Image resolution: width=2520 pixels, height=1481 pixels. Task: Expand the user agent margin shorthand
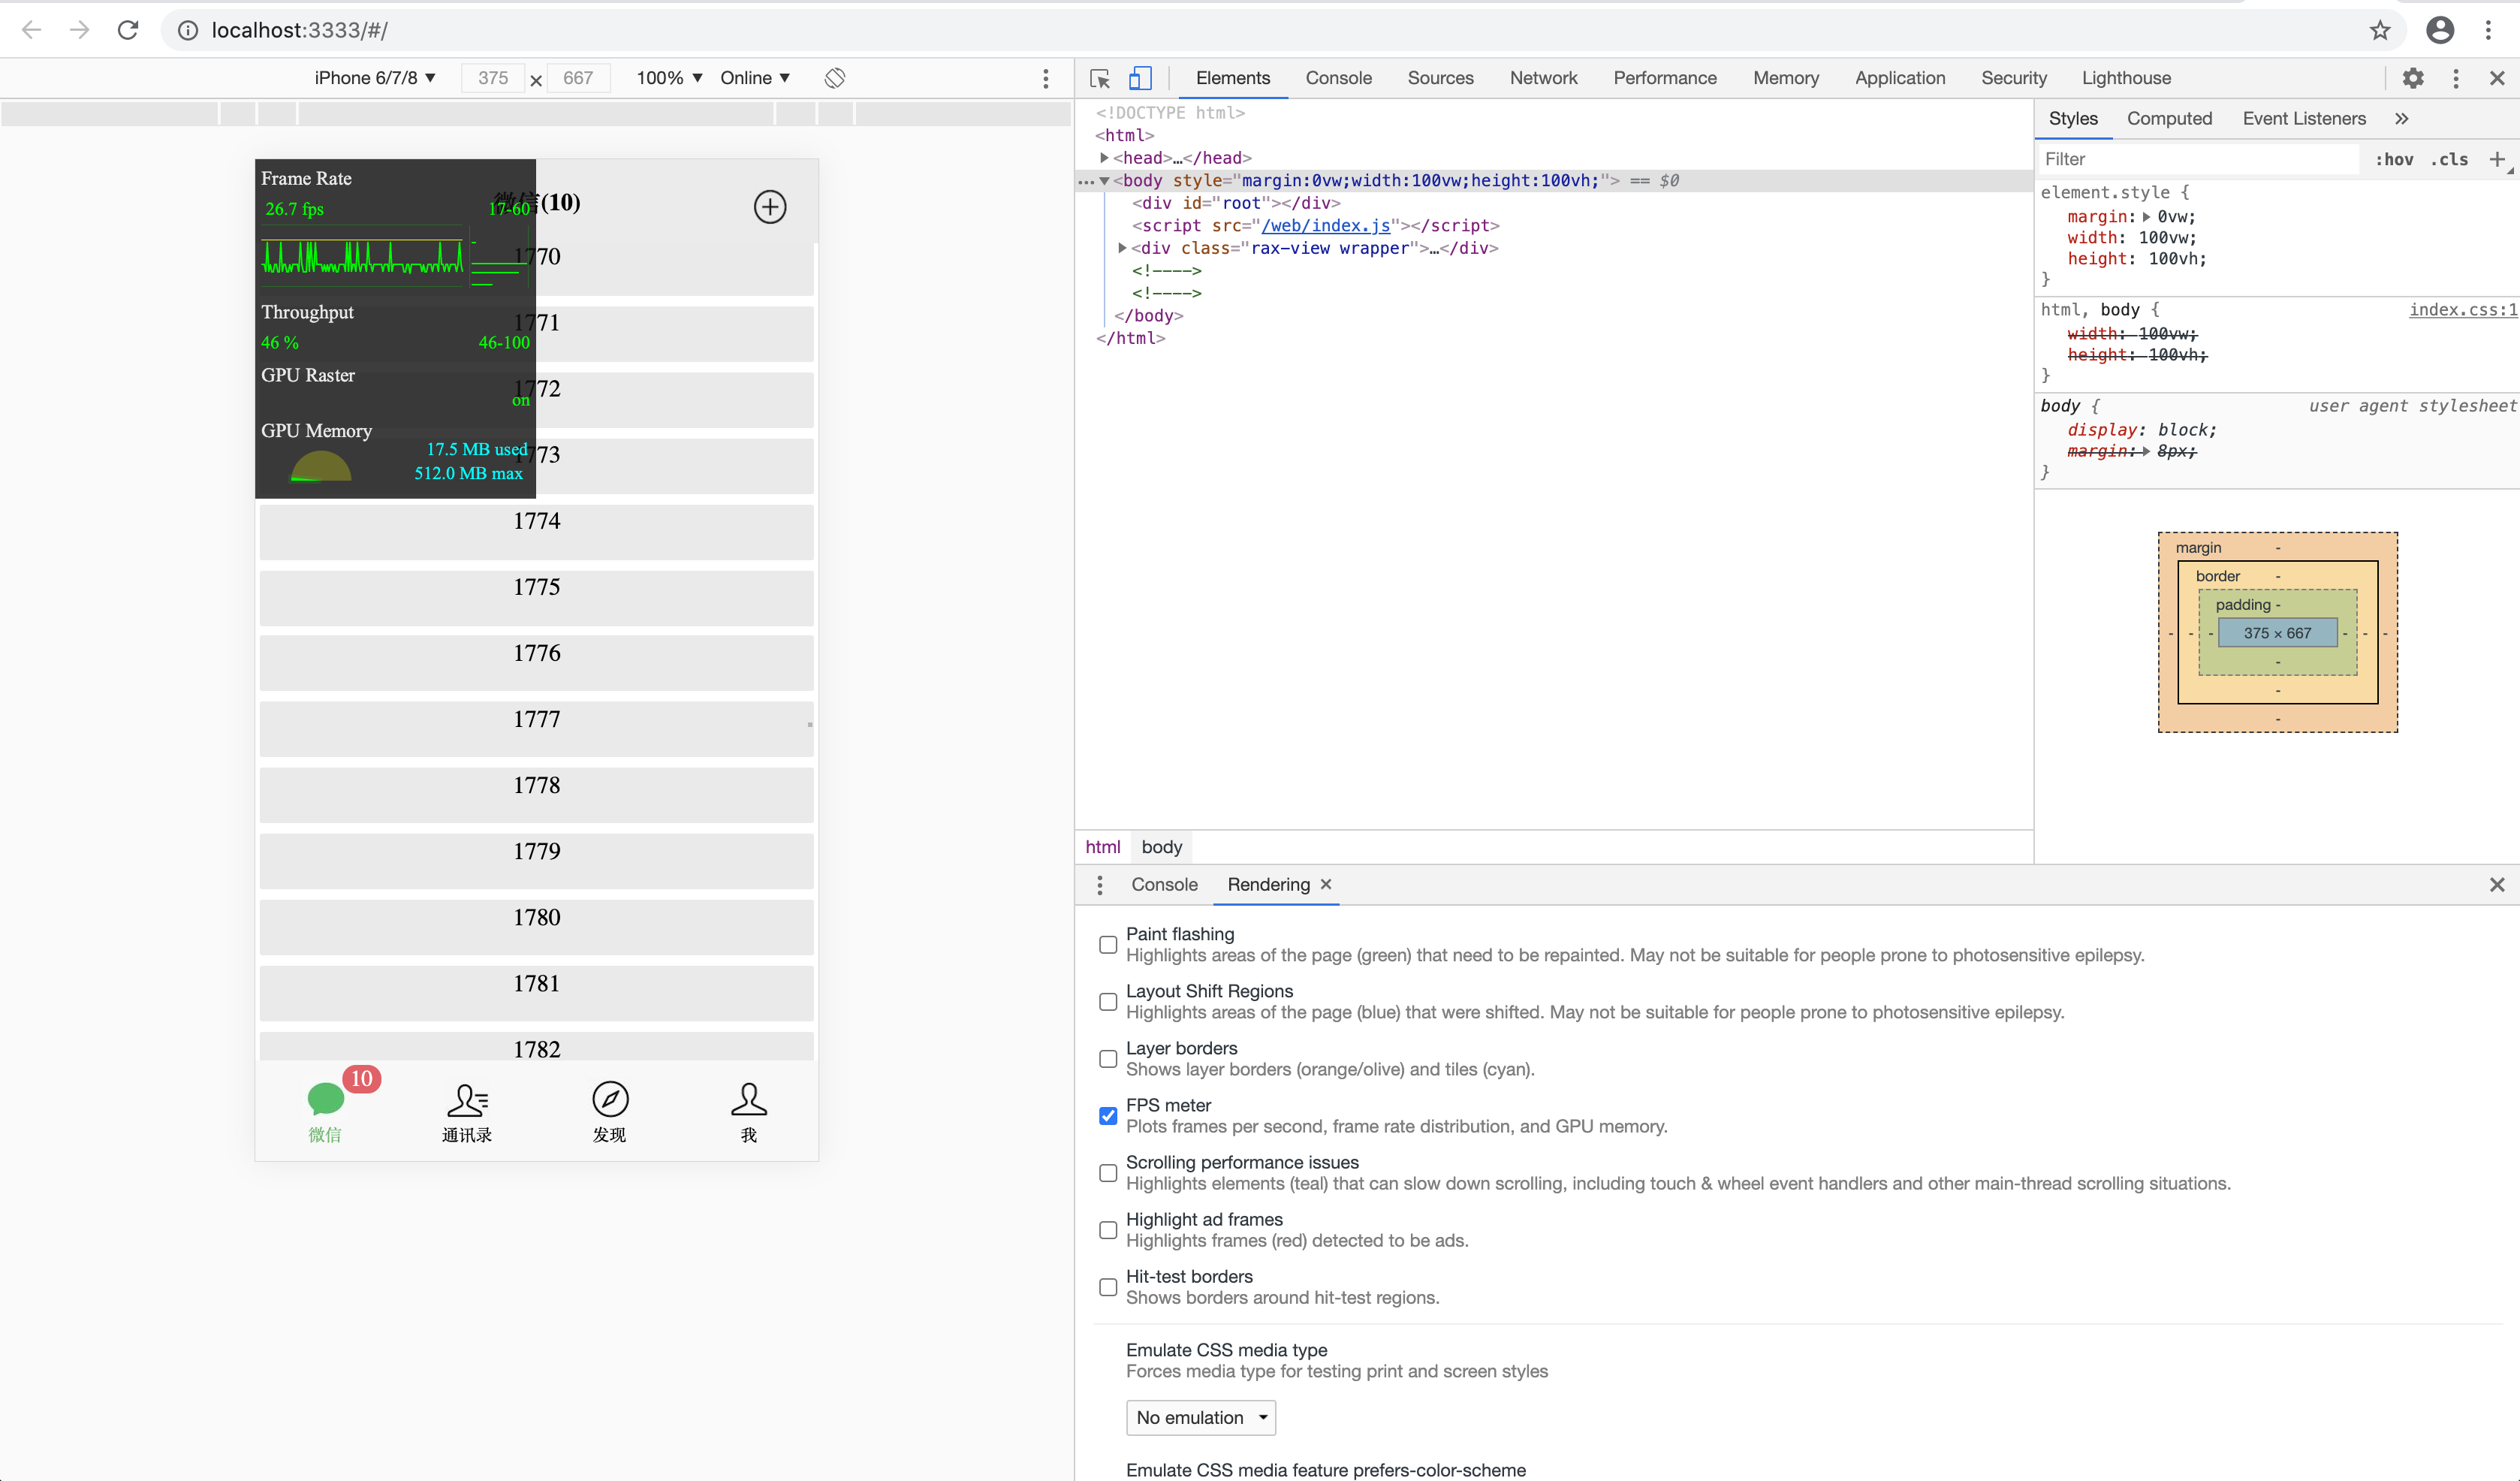(x=2146, y=451)
